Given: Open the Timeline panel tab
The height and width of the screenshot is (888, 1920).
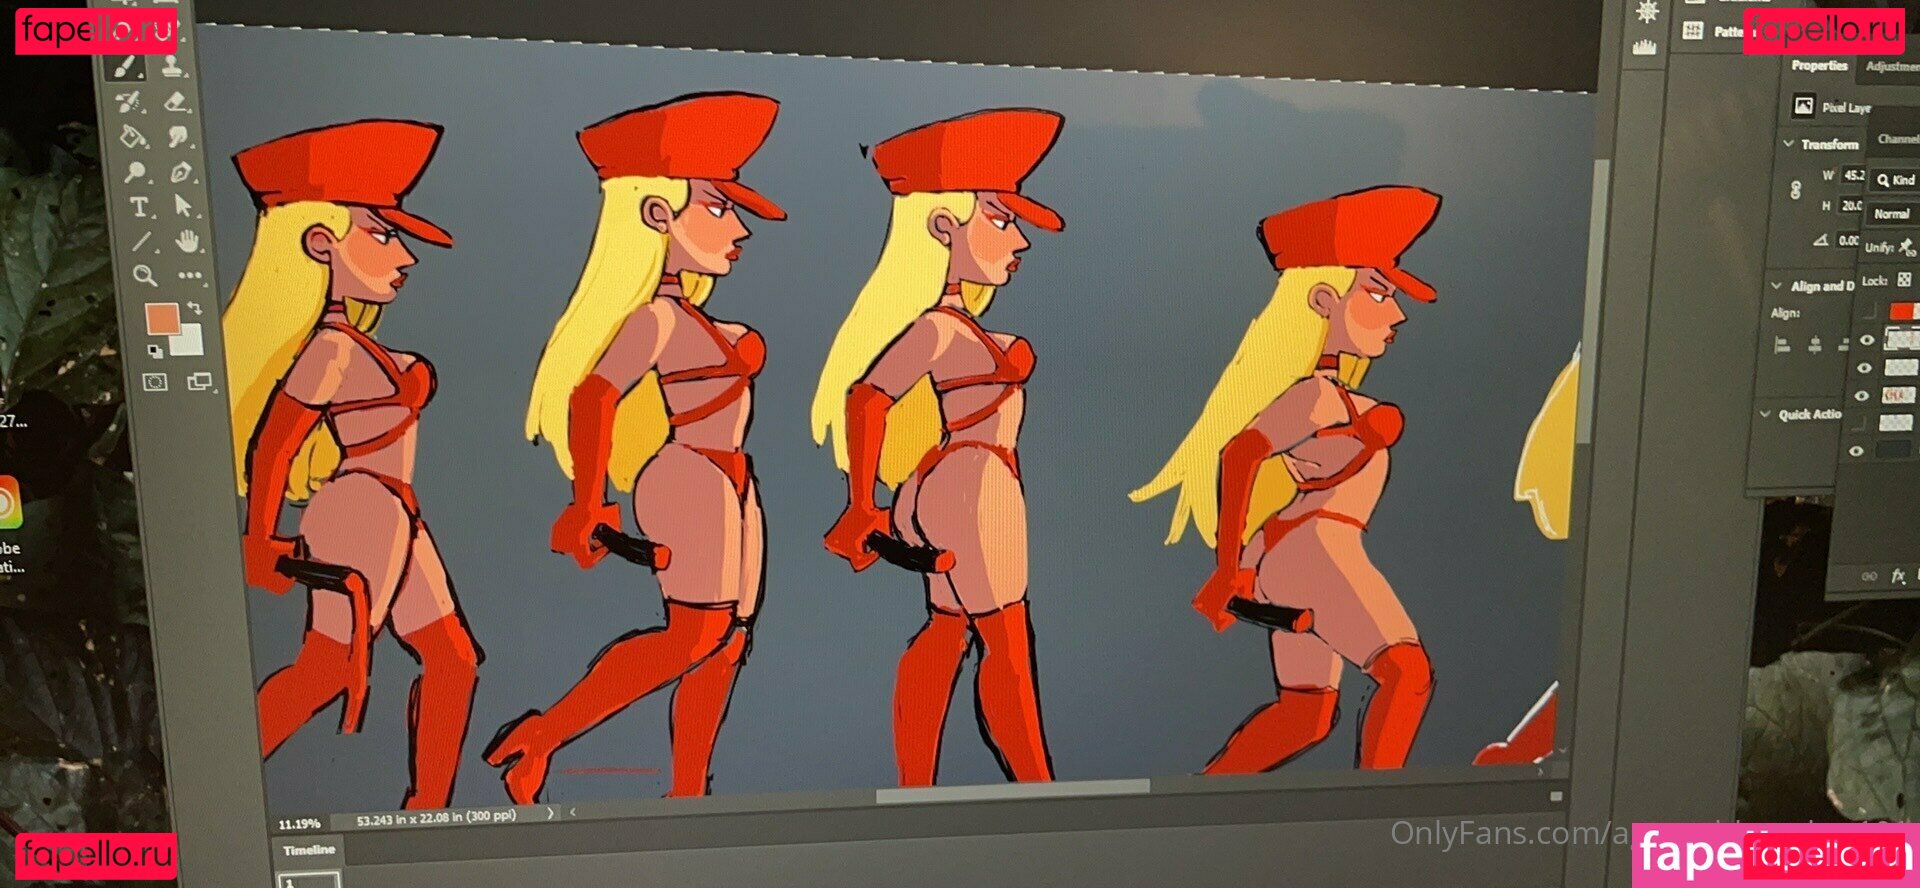Looking at the screenshot, I should 309,850.
